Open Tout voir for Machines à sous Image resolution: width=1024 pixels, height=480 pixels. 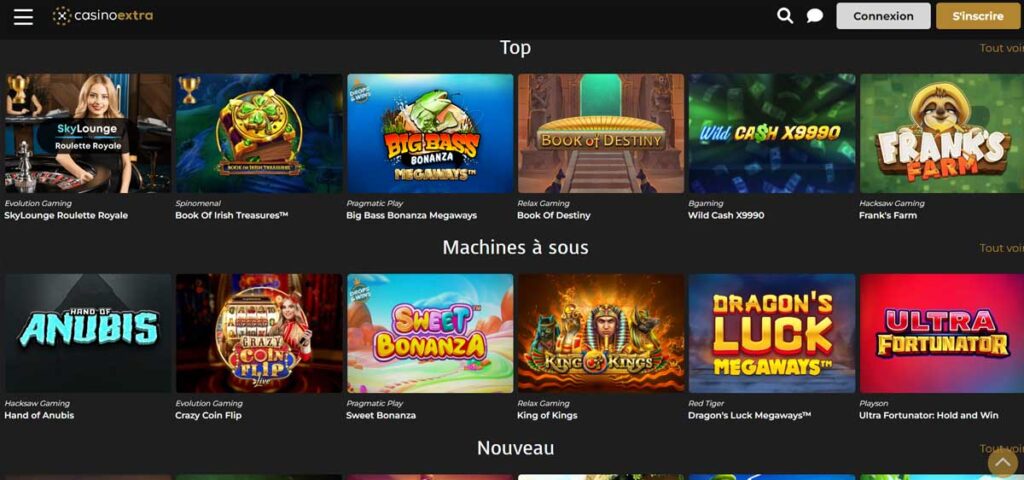1001,248
